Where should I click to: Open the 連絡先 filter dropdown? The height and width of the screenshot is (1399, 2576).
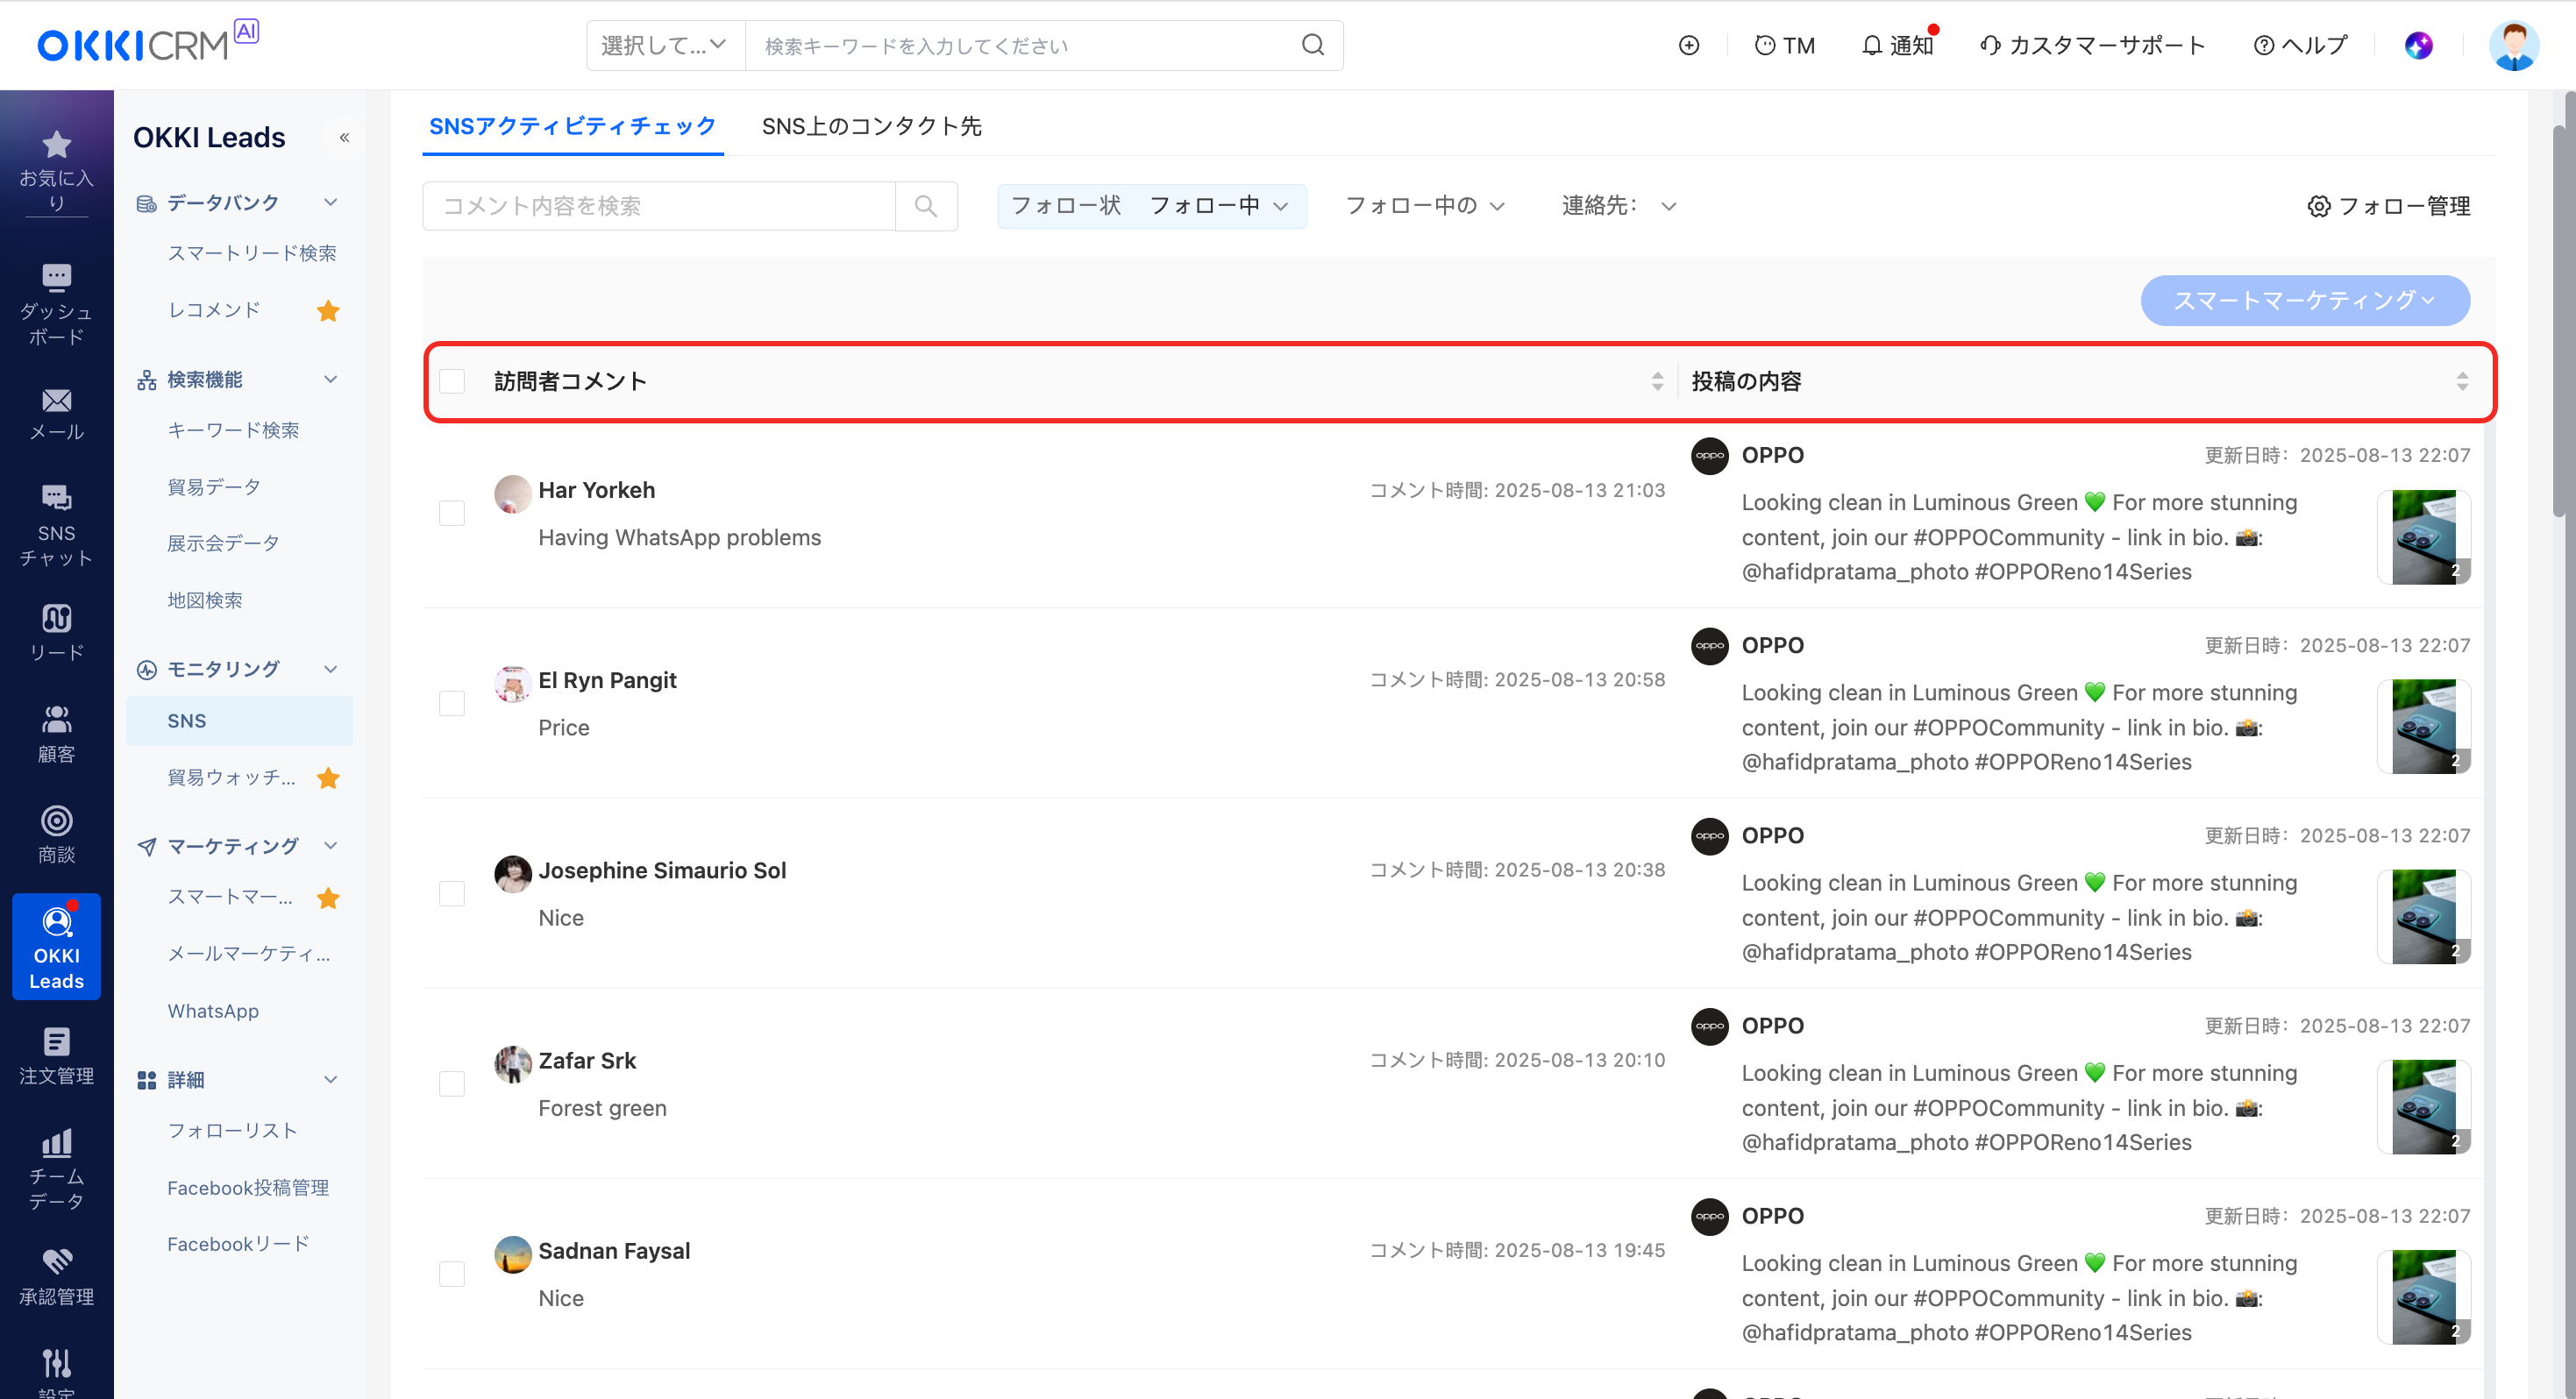tap(1619, 206)
